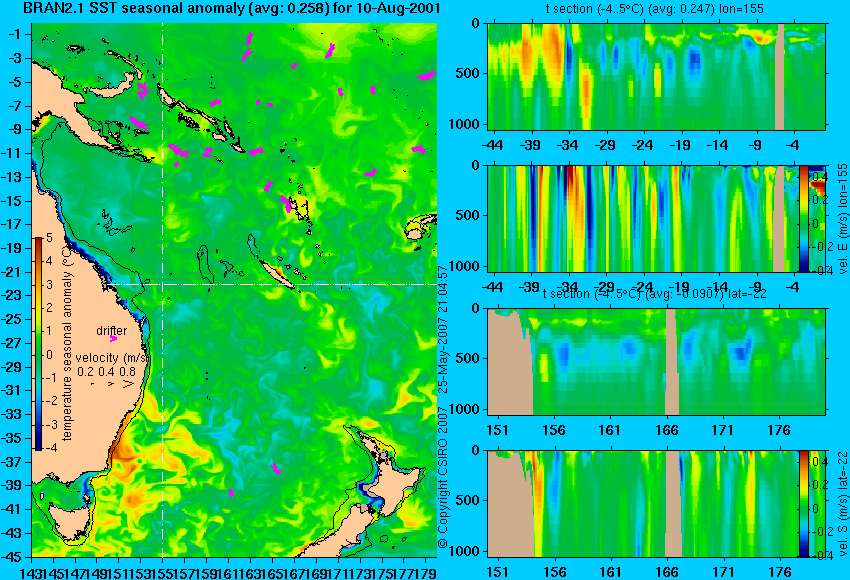Click the horizontal lat=-22 dashed line on map

click(271, 284)
